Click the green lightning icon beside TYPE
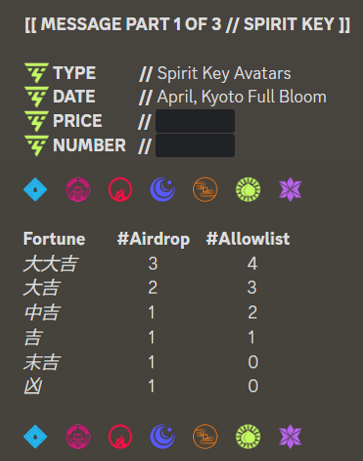Screen dimensions: 363x461 click(x=37, y=73)
